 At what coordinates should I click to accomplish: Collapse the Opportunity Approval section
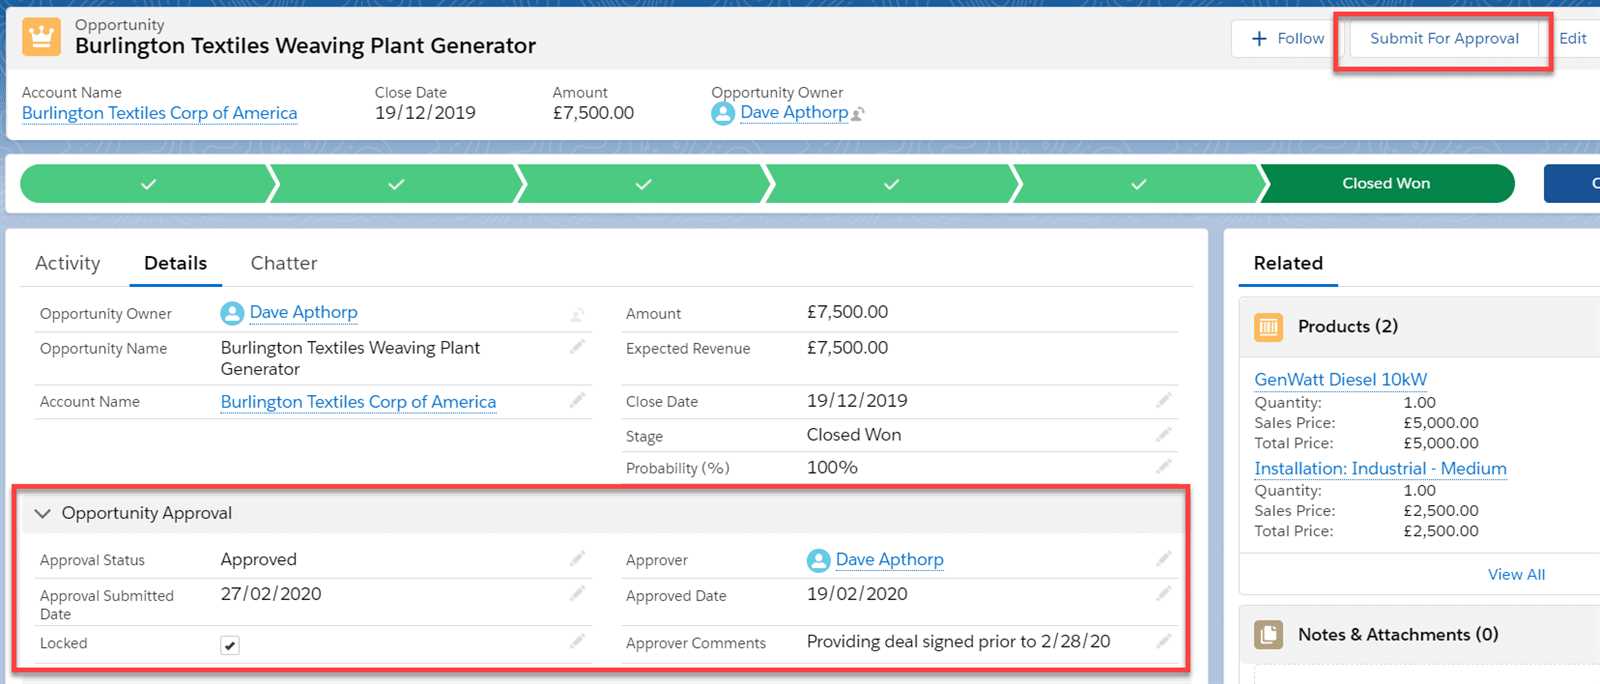coord(42,513)
